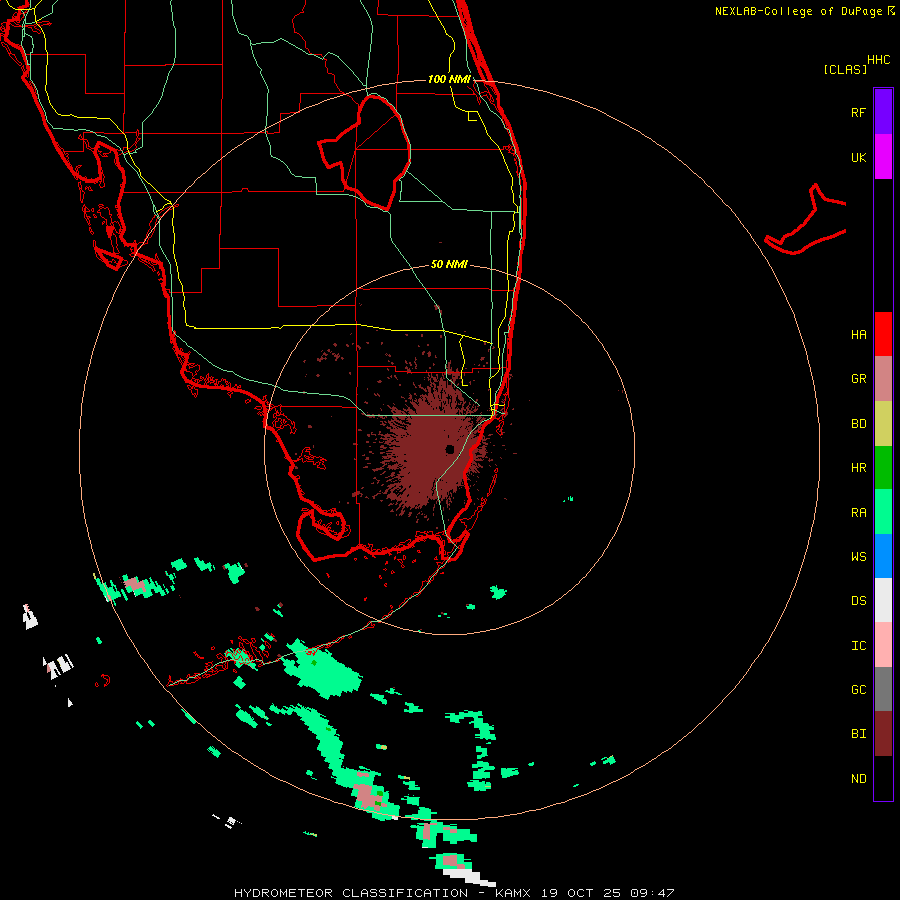Click the 'HR' legend label
The image size is (900, 900).
coord(858,468)
